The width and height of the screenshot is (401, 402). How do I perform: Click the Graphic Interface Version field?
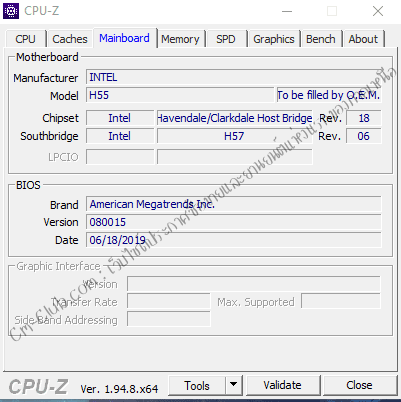pos(253,284)
